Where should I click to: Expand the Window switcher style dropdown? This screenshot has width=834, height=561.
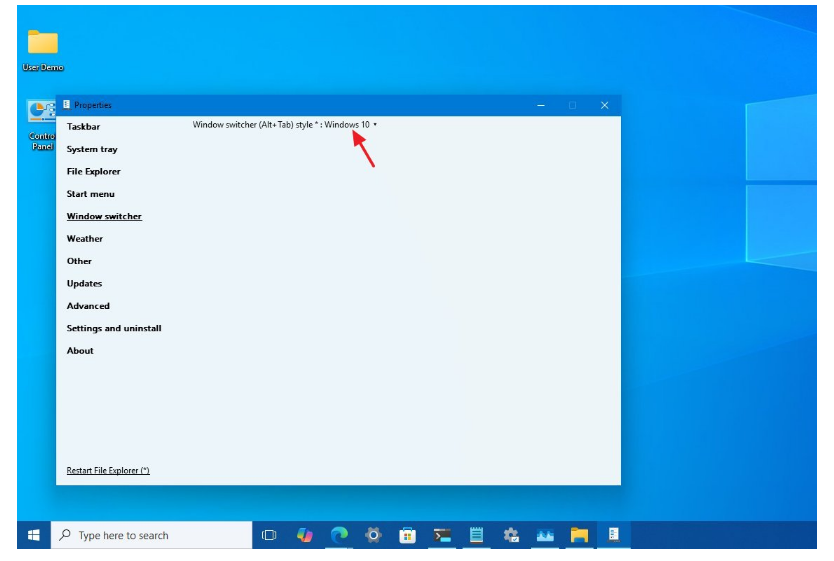tap(350, 125)
